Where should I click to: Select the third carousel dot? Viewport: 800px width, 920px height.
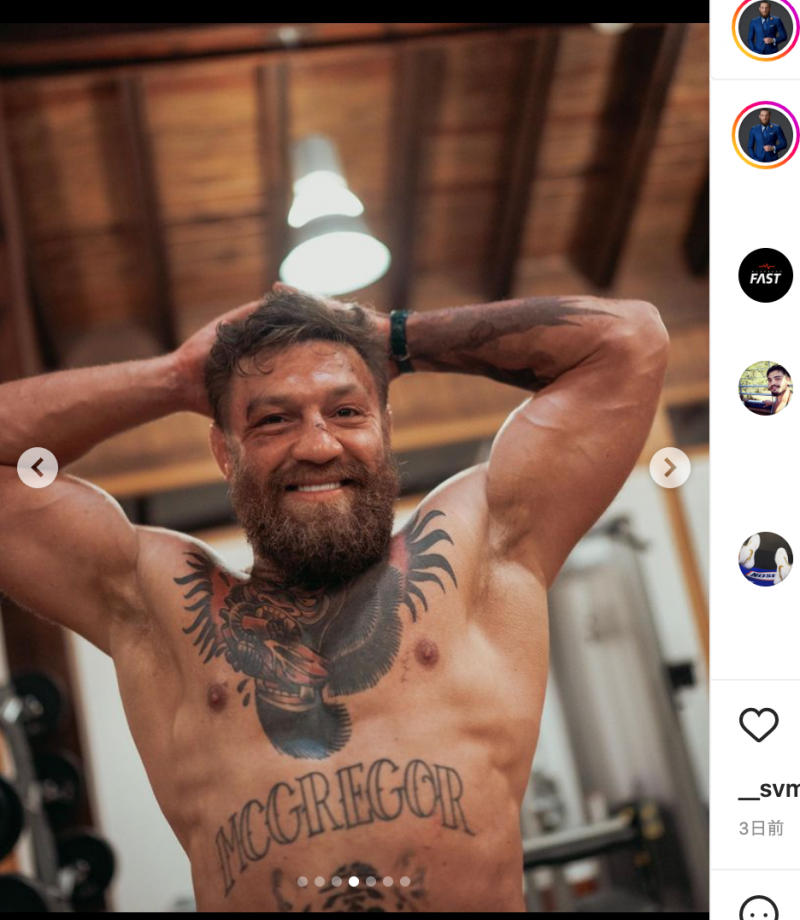tap(336, 882)
